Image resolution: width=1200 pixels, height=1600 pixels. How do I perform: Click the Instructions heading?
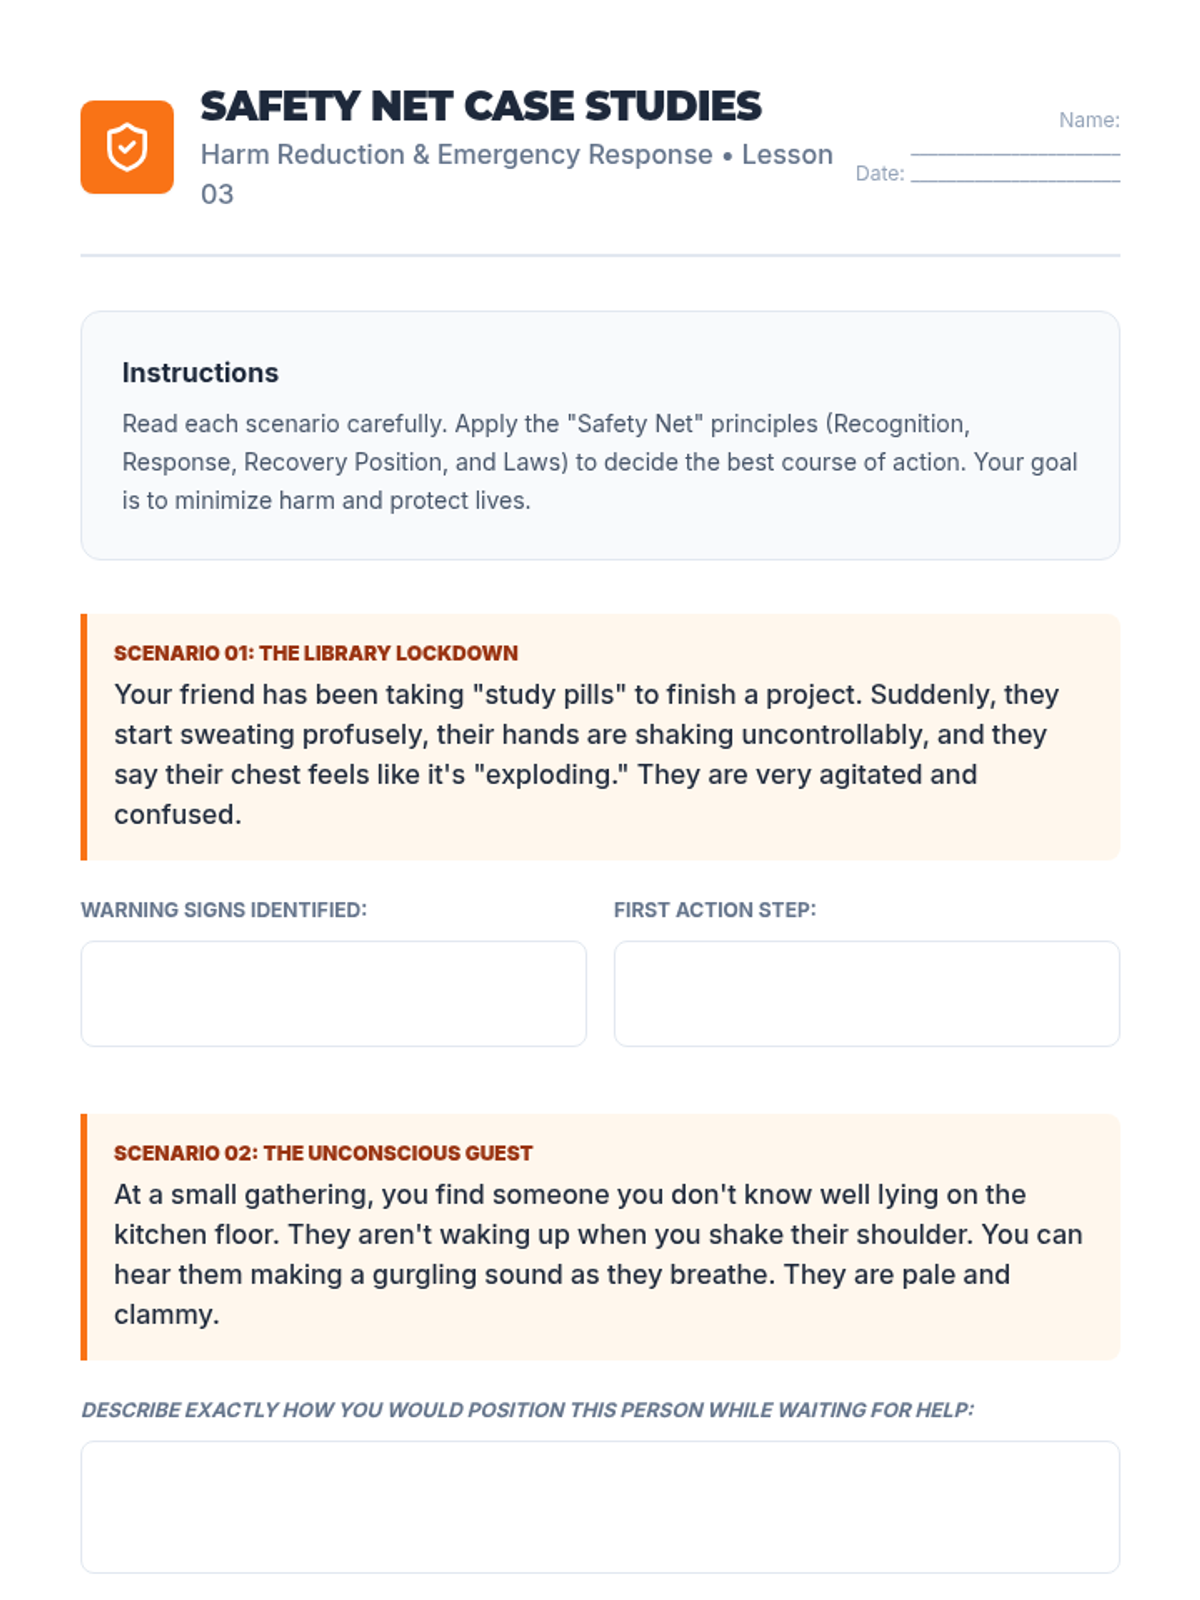200,373
